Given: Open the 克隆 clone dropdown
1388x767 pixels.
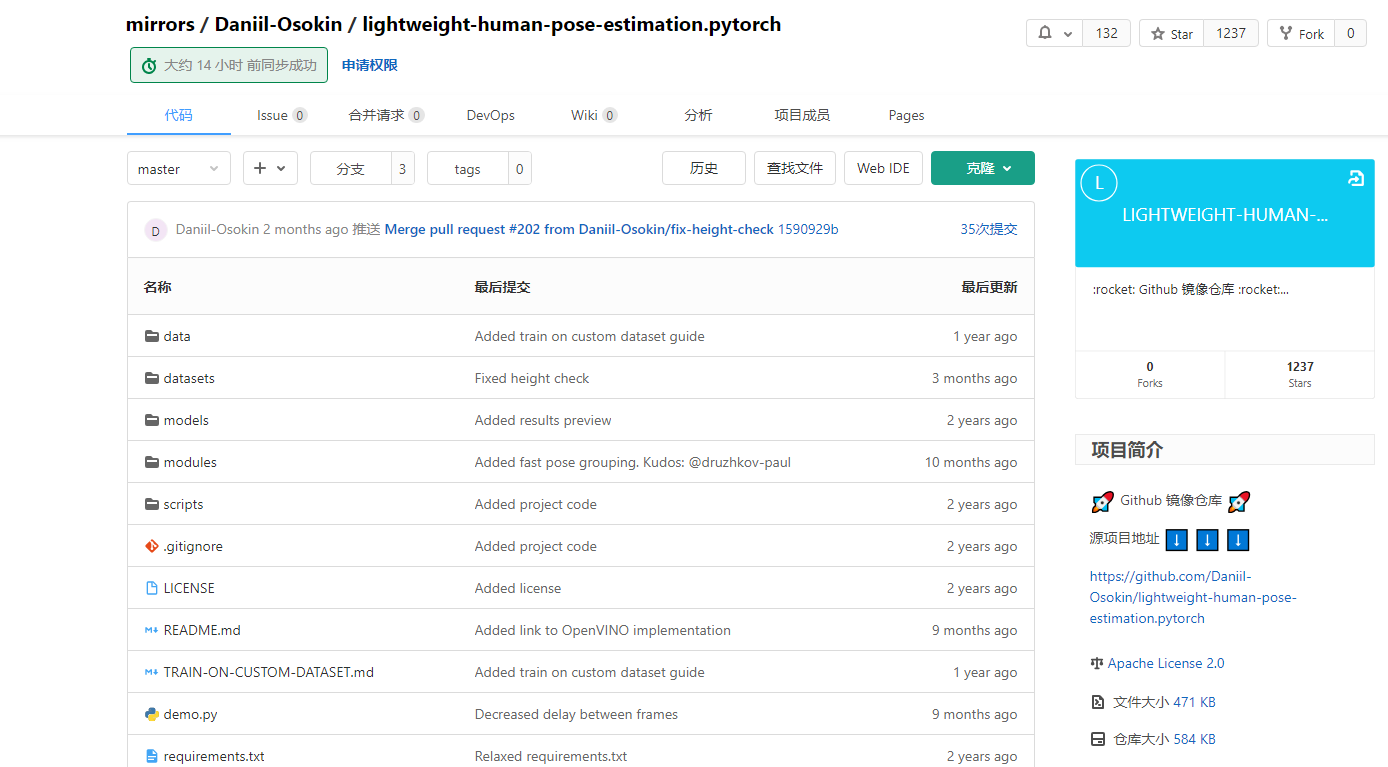Looking at the screenshot, I should (x=982, y=168).
